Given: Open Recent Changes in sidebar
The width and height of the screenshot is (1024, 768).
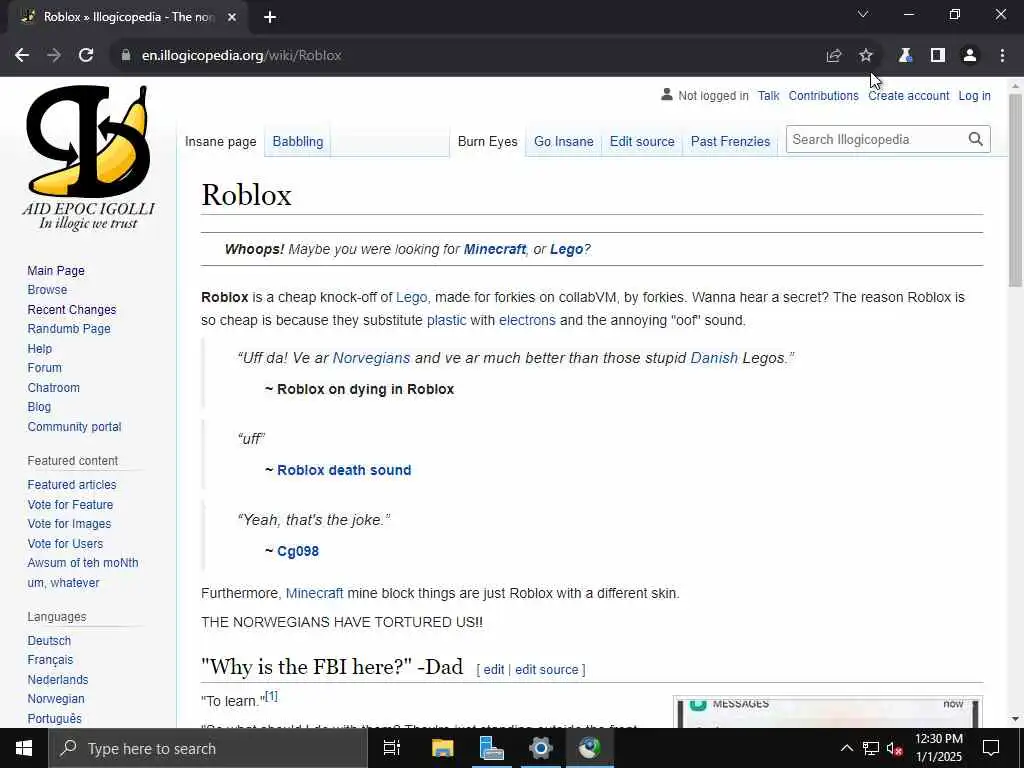Looking at the screenshot, I should tap(72, 310).
